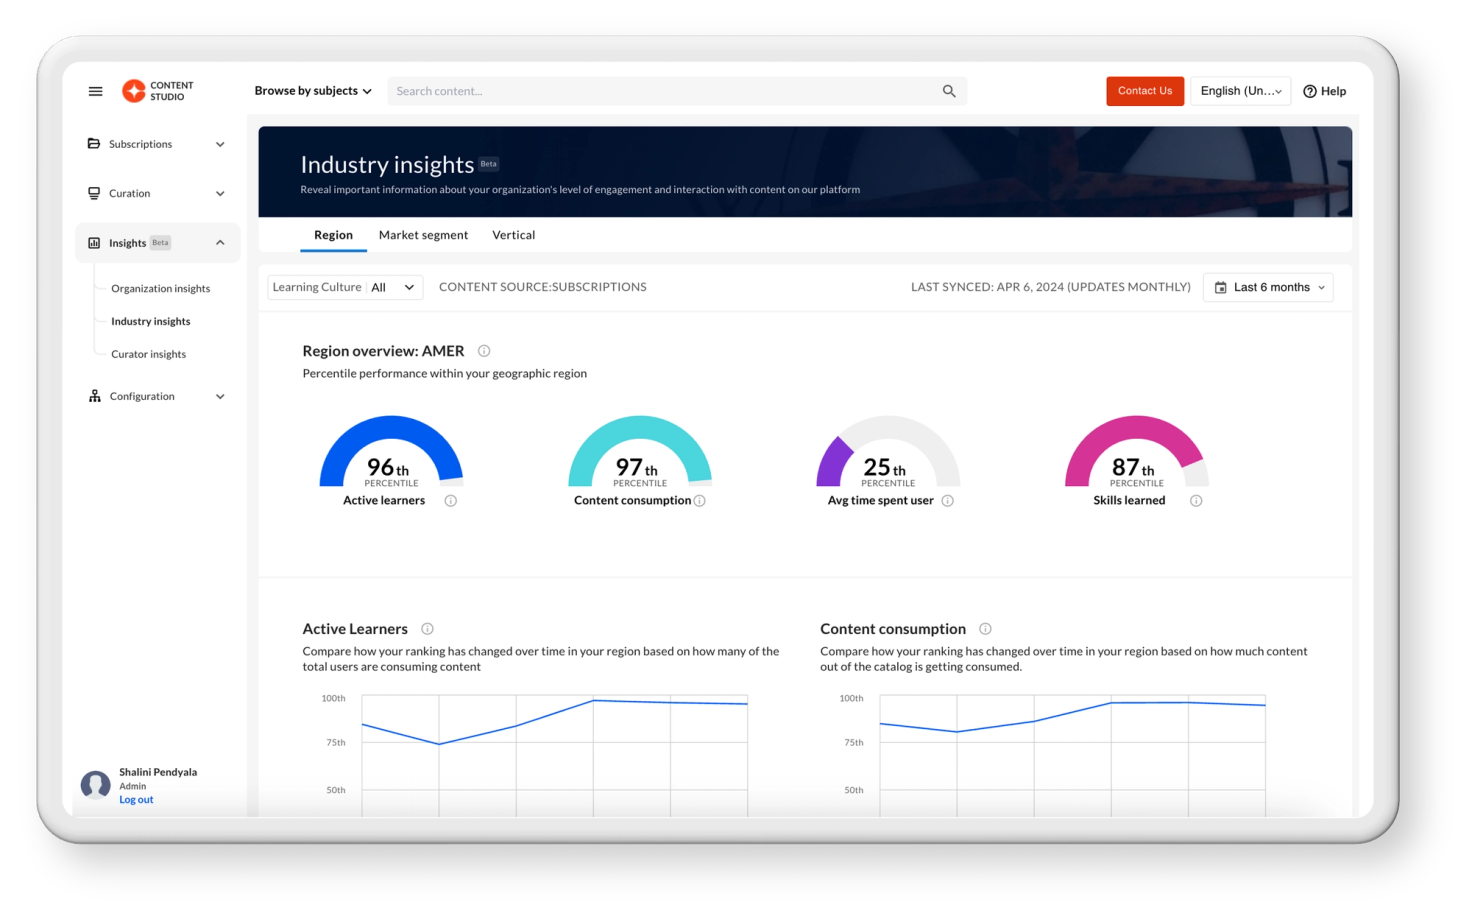Click the Skills learned info icon
This screenshot has width=1472, height=916.
point(1196,500)
